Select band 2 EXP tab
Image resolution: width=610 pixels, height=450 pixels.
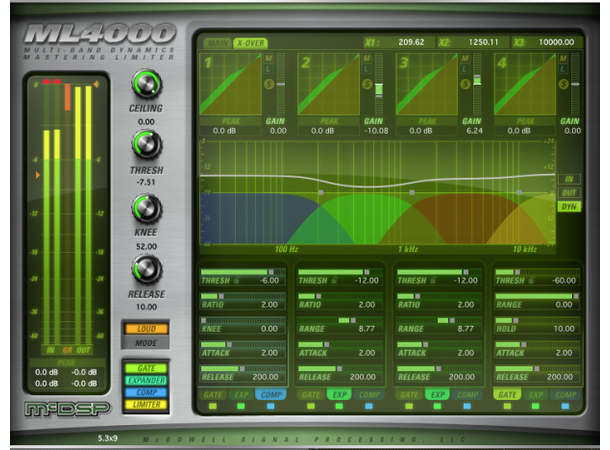coord(339,395)
